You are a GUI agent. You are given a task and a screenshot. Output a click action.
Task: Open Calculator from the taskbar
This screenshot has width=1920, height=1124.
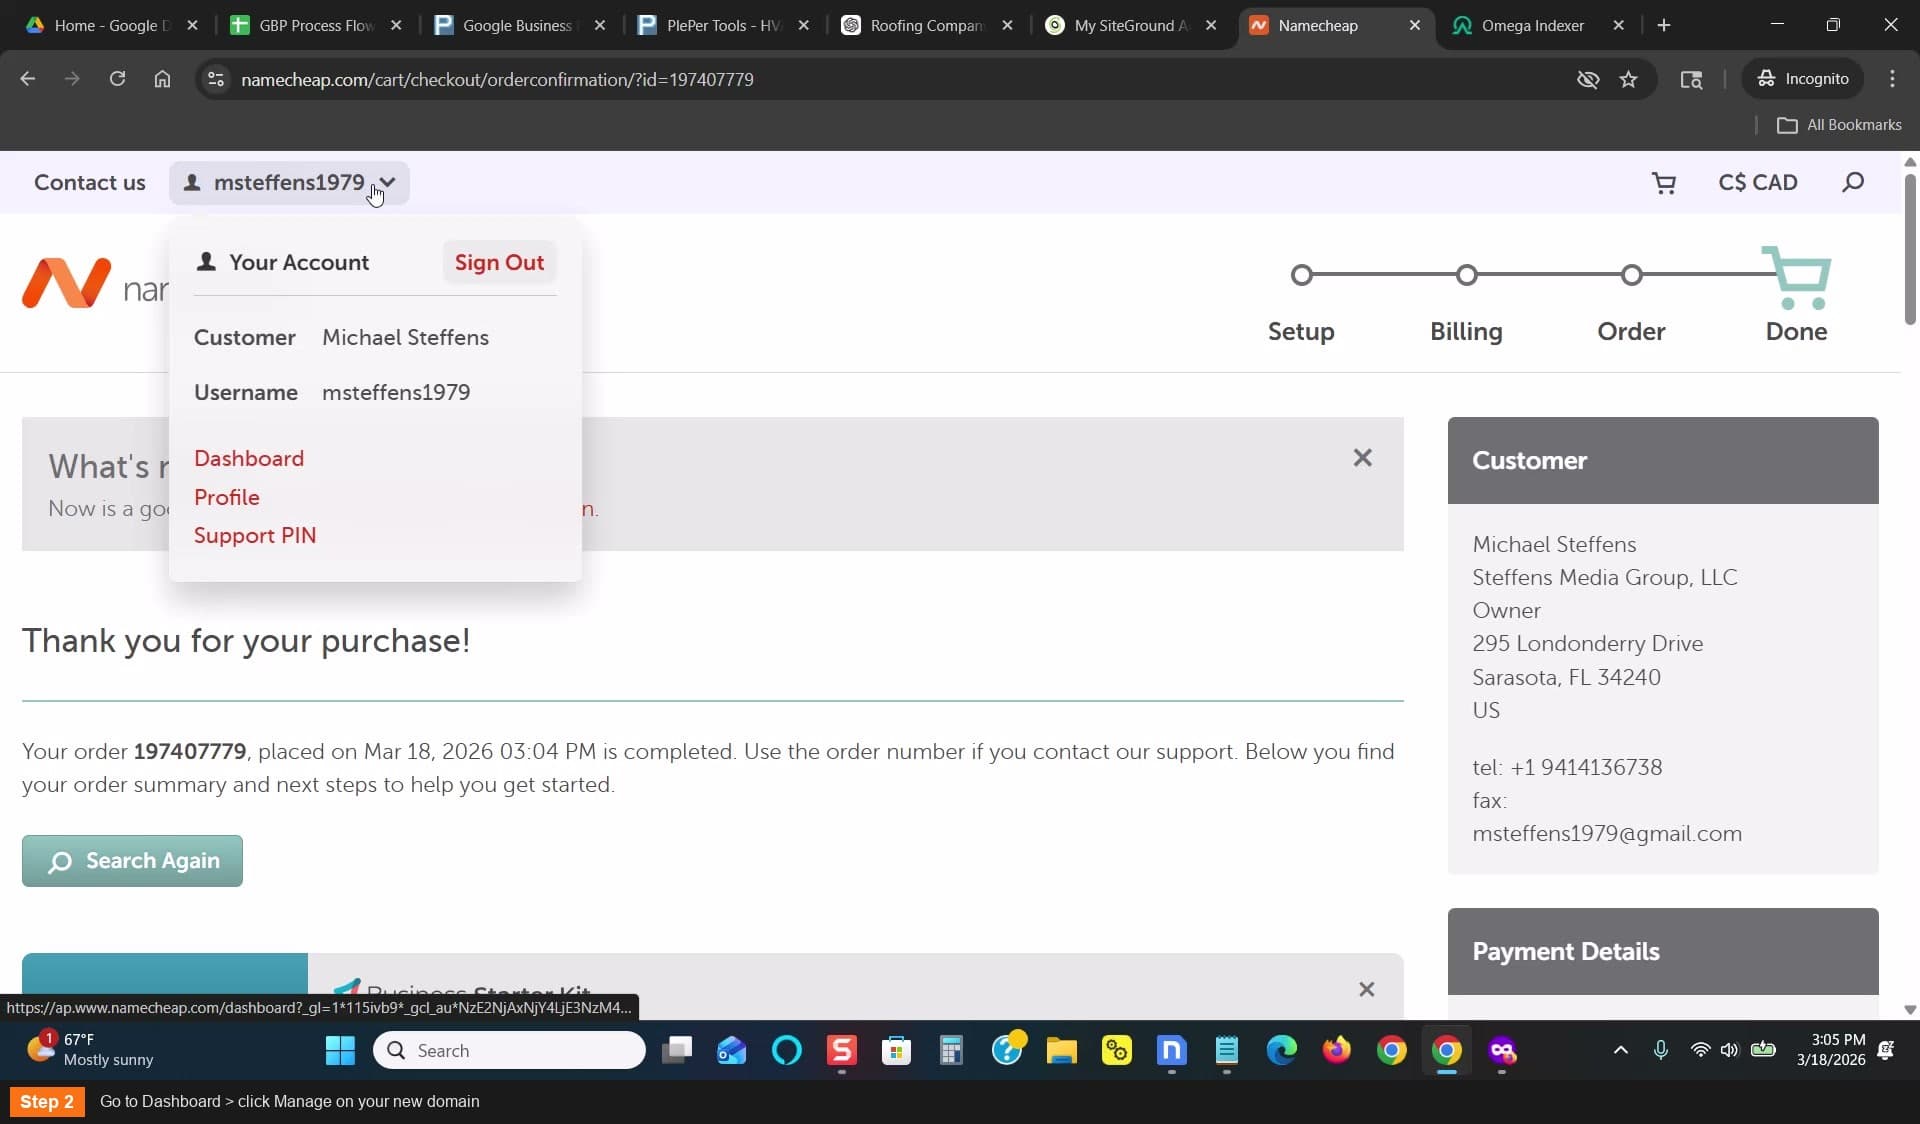click(951, 1050)
